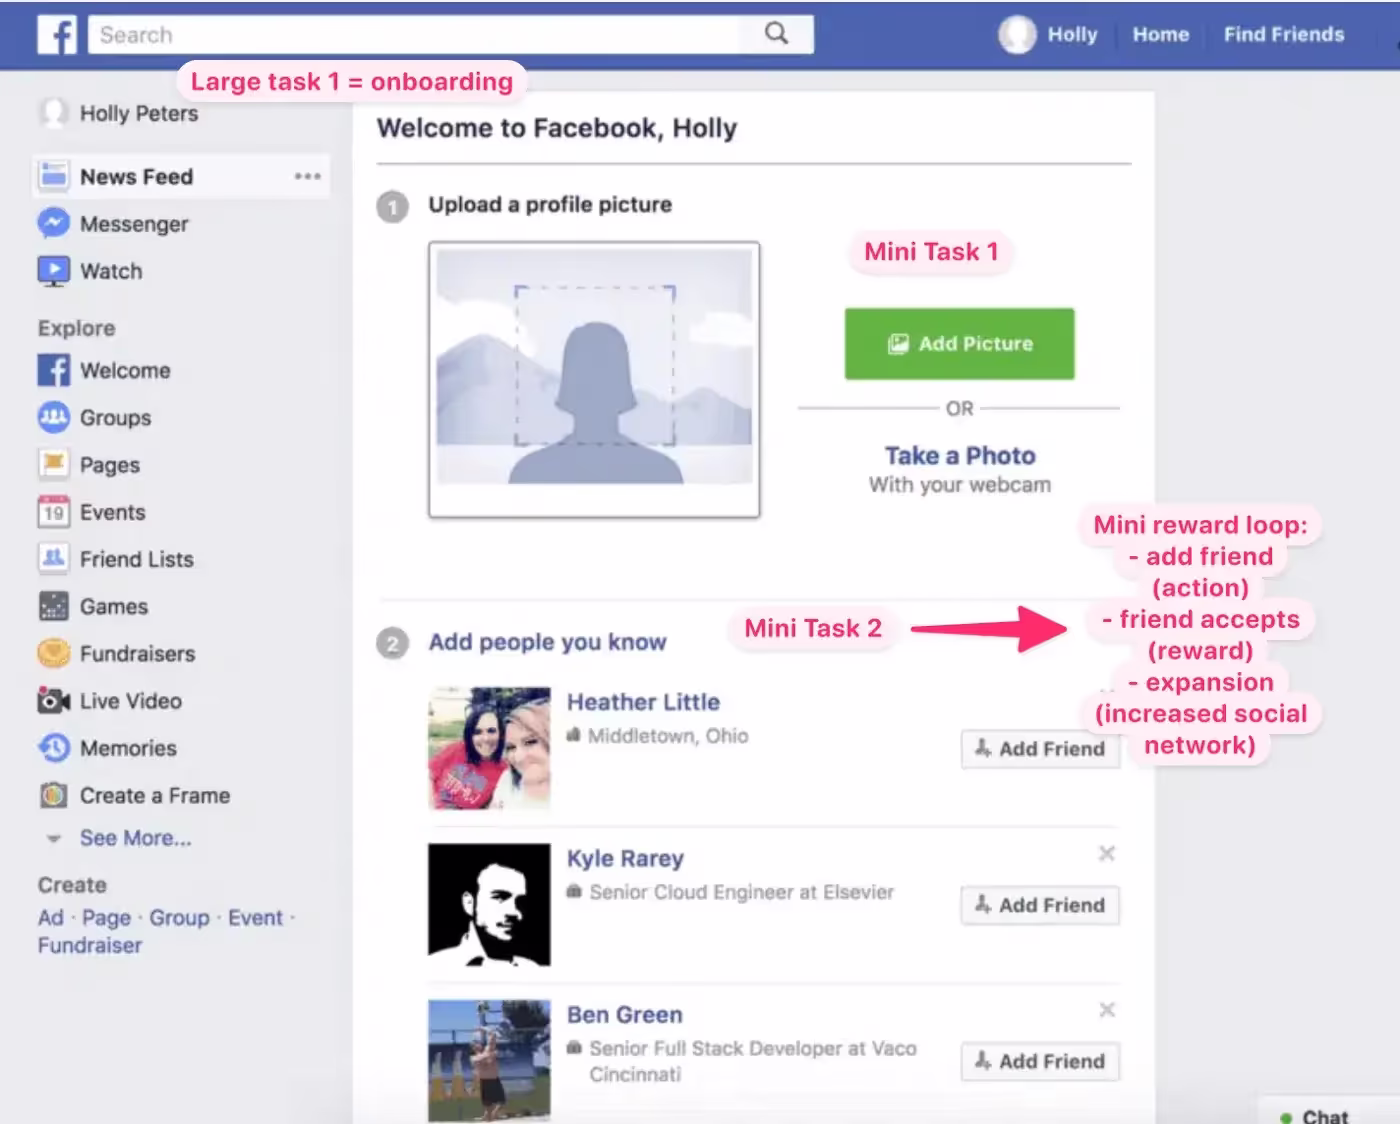The height and width of the screenshot is (1124, 1400).
Task: Expand See More in Explore list
Action: point(135,838)
